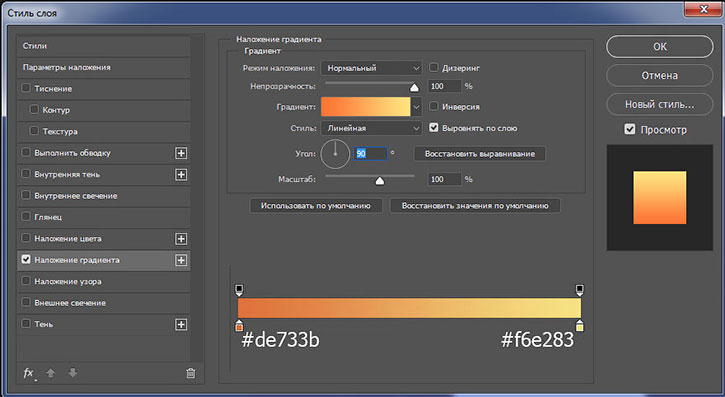Enable the Инверсия checkbox
This screenshot has width=725, height=397.
tap(433, 106)
